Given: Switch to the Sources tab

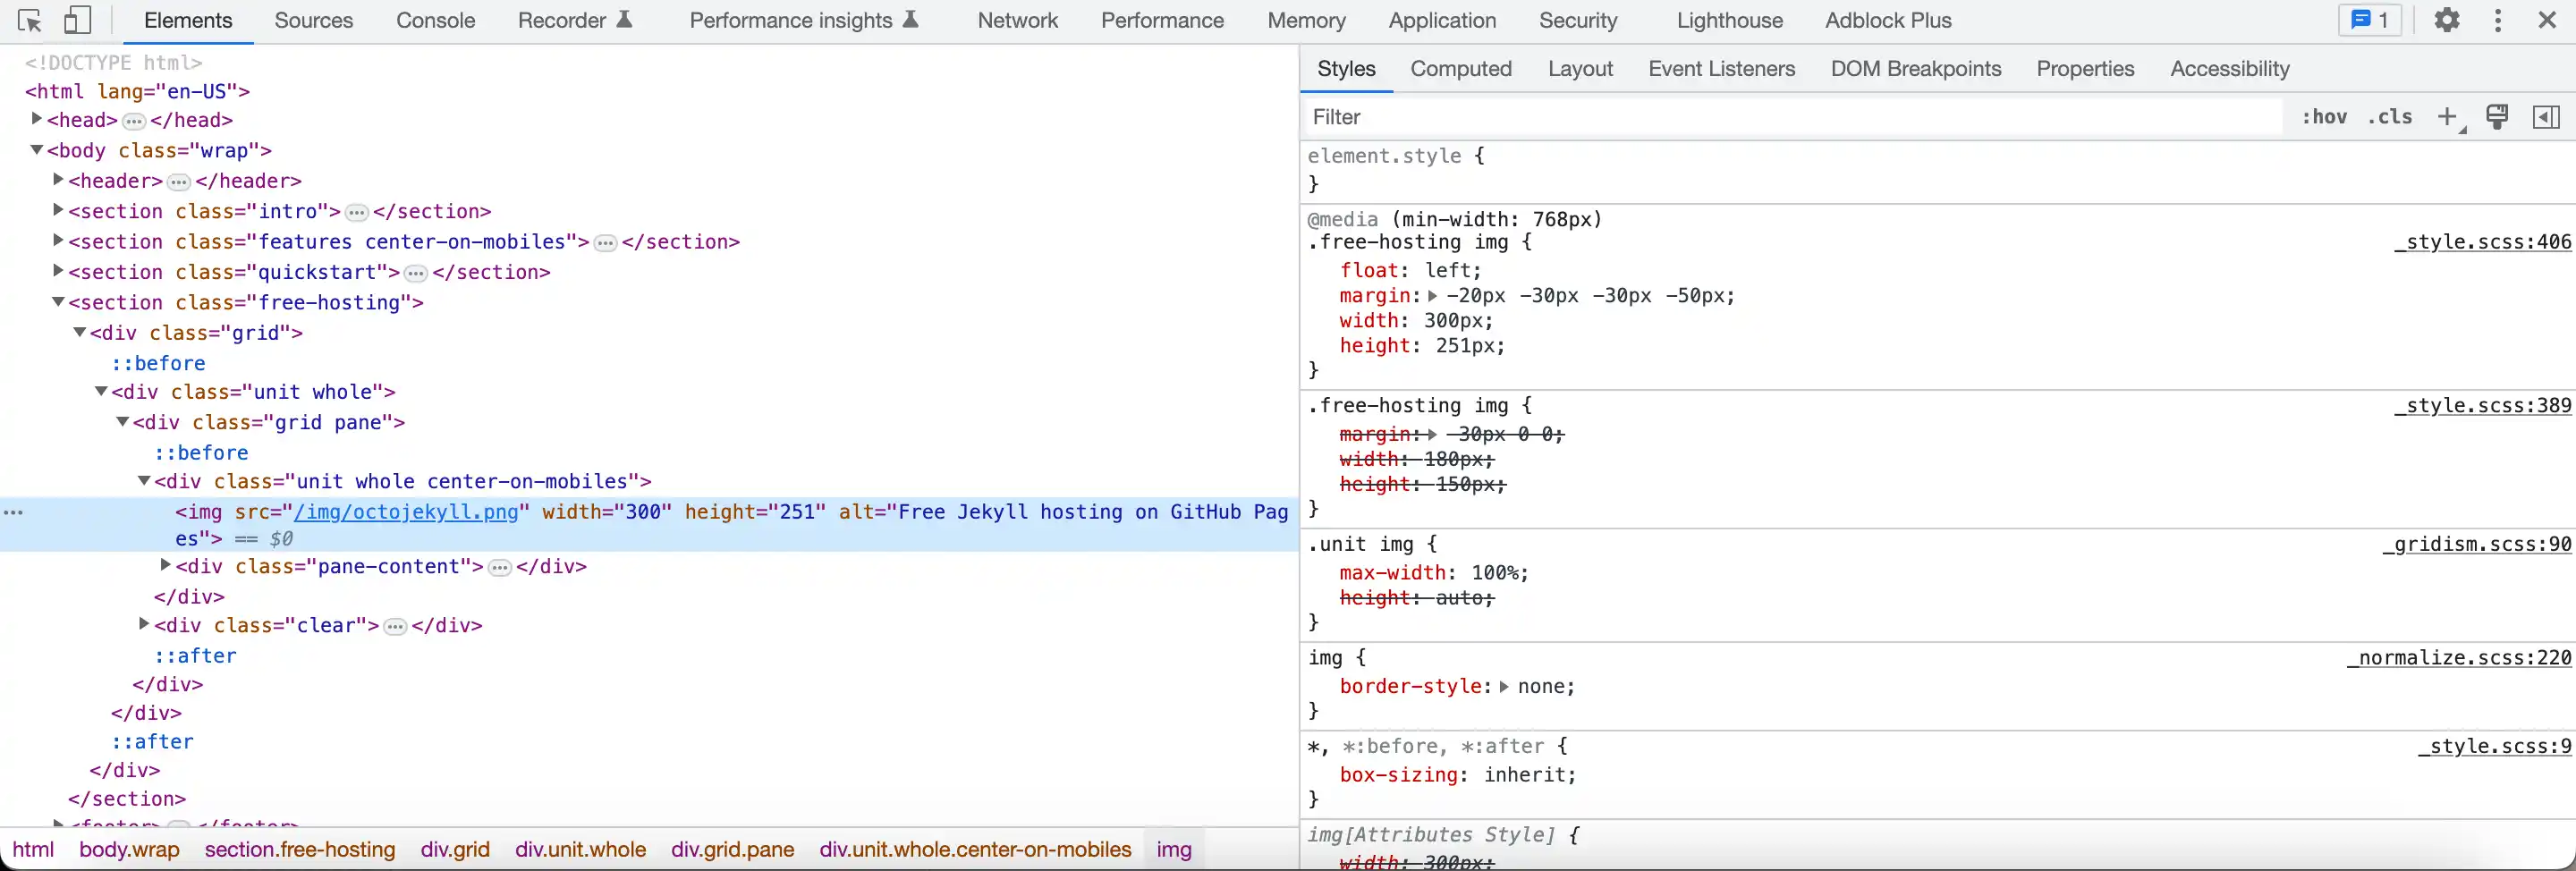Looking at the screenshot, I should (x=314, y=20).
